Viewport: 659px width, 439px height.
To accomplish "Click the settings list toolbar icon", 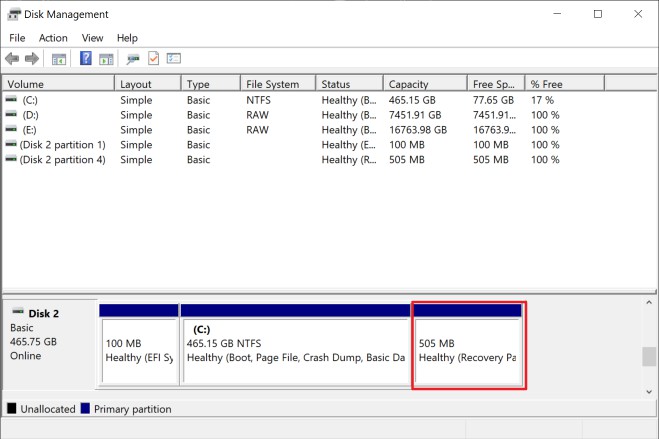I will pyautogui.click(x=174, y=58).
